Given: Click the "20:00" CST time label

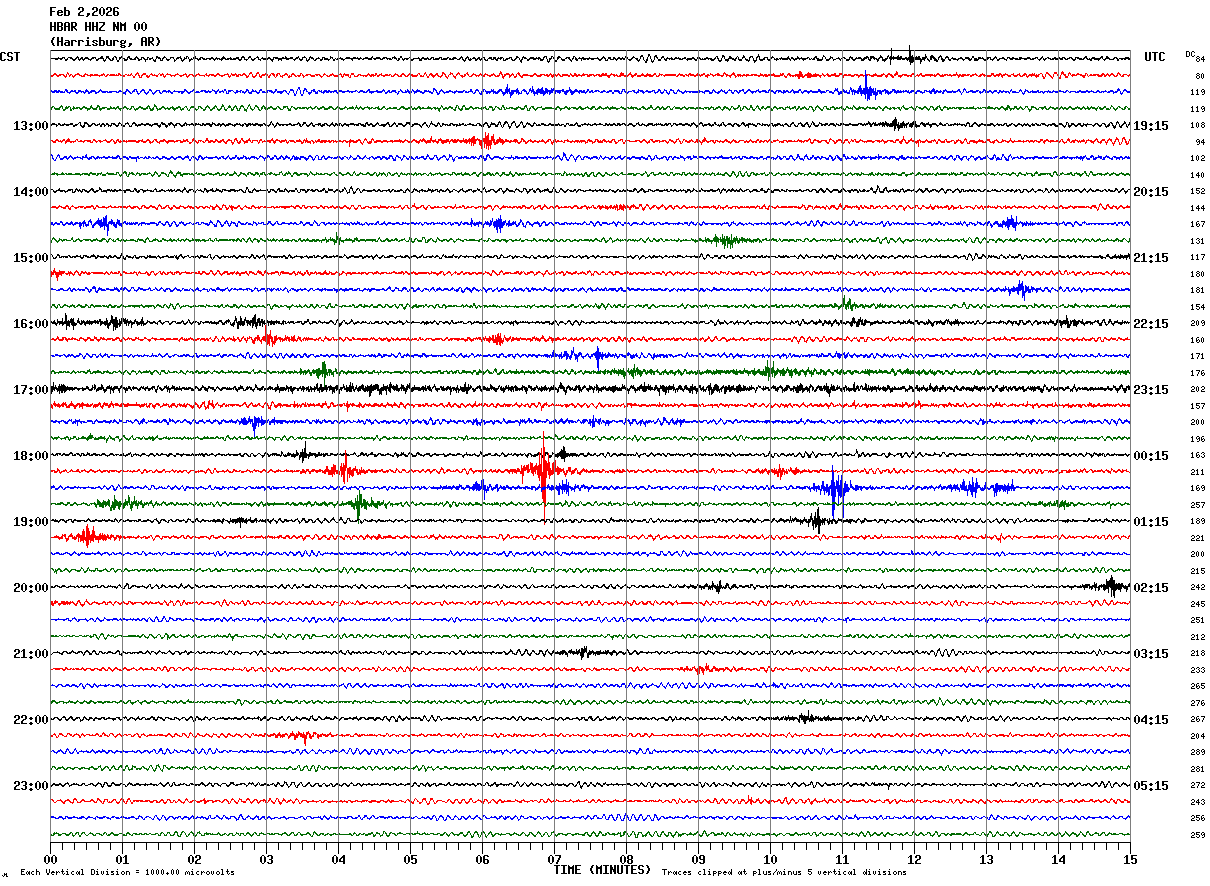Looking at the screenshot, I should point(30,588).
